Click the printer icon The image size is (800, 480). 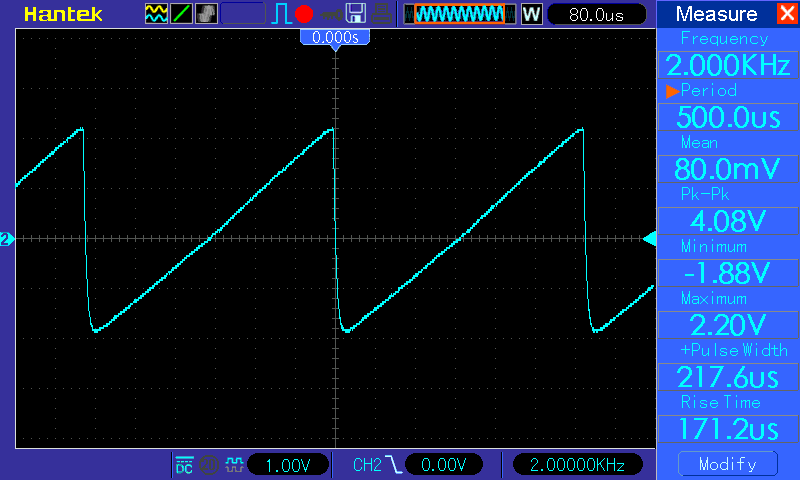[381, 14]
